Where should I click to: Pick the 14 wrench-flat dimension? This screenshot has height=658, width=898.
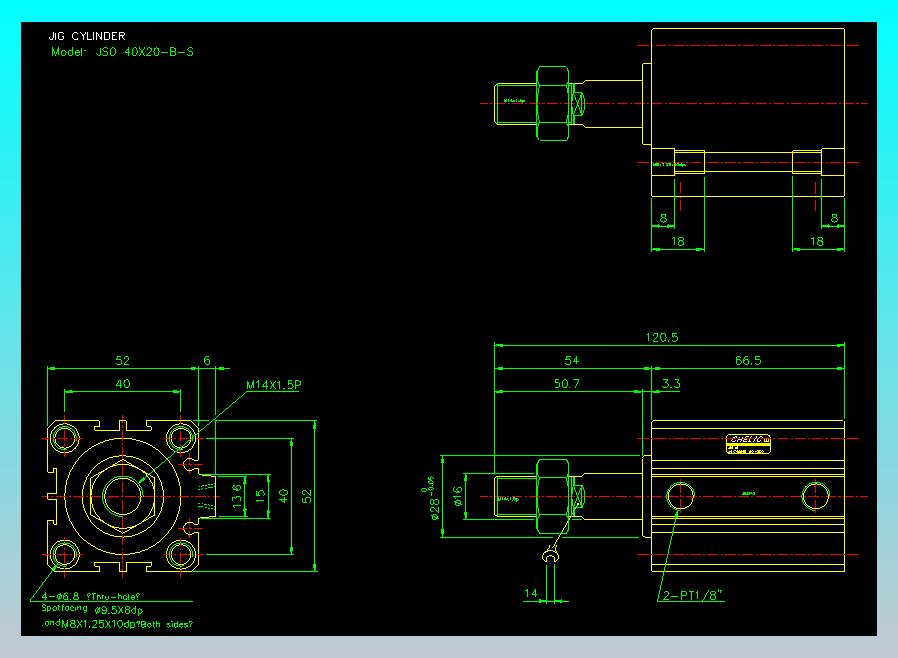(x=531, y=593)
